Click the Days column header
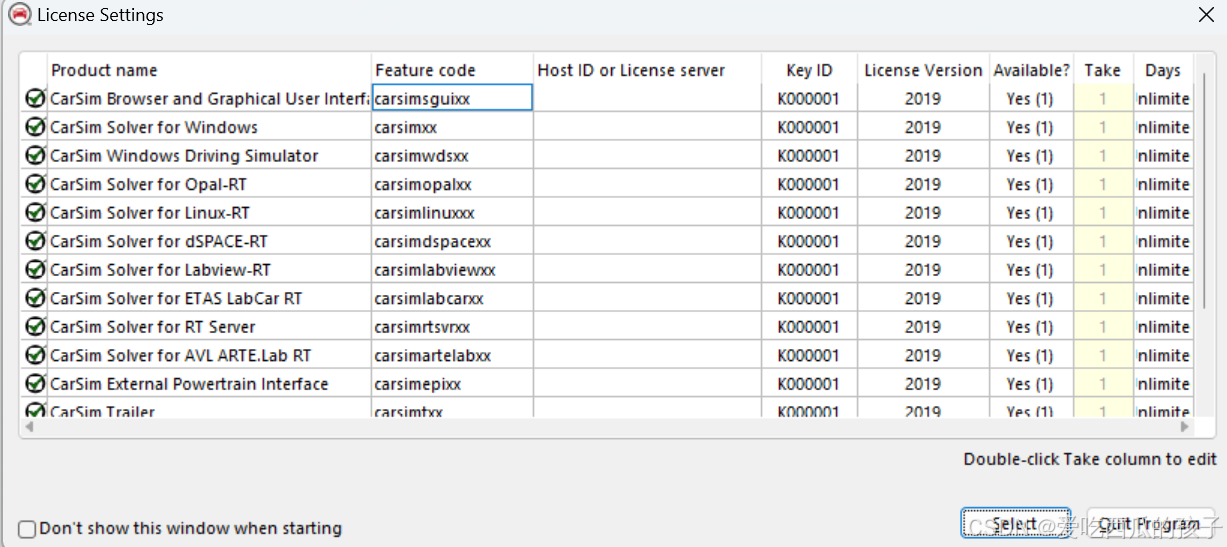This screenshot has width=1227, height=547. (x=1163, y=70)
